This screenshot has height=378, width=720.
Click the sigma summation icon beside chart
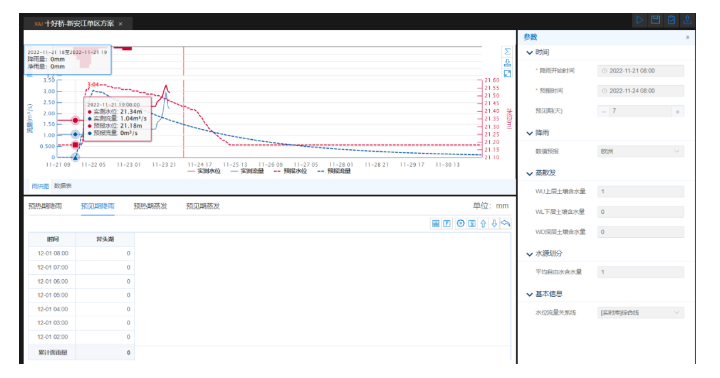click(x=507, y=51)
